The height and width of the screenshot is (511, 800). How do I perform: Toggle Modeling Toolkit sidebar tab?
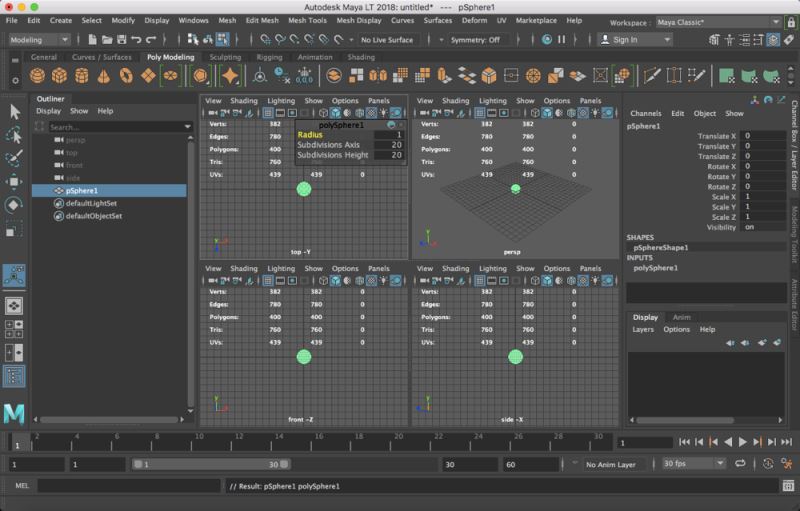794,234
